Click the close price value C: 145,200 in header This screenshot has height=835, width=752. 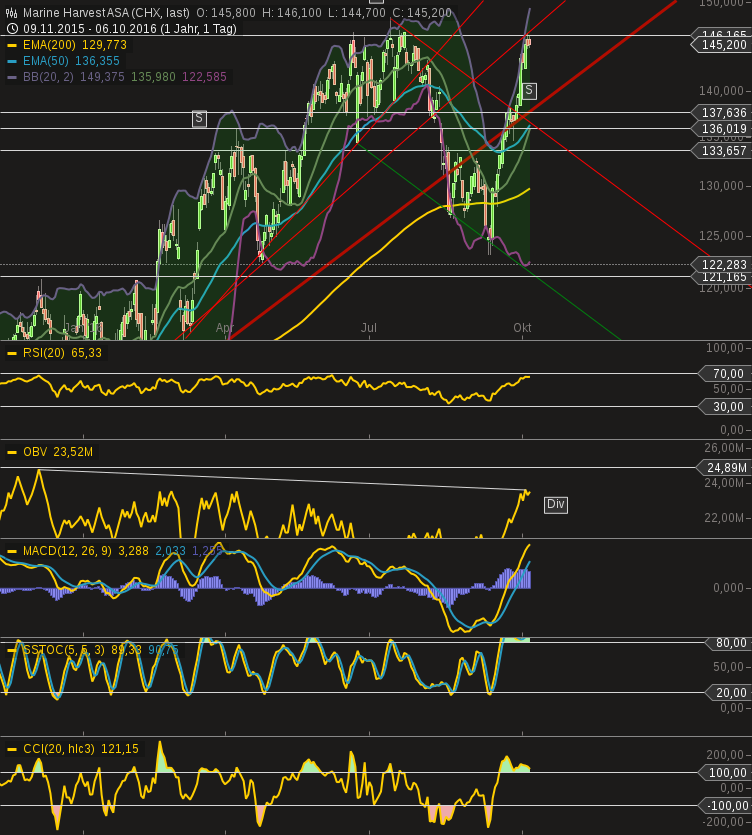point(422,13)
